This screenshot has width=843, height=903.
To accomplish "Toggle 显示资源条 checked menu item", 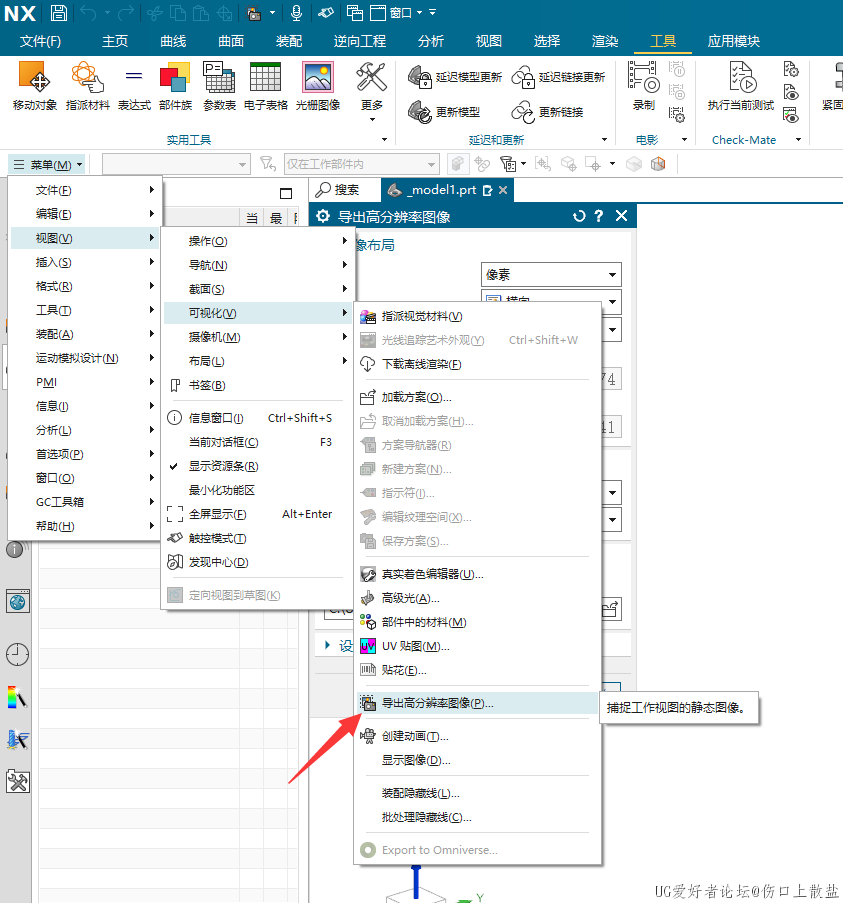I will click(223, 466).
